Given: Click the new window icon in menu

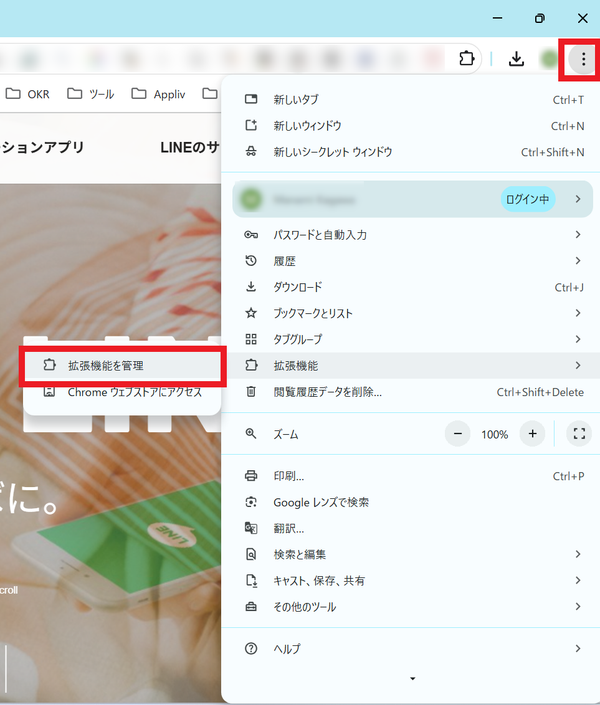Looking at the screenshot, I should click(x=251, y=125).
